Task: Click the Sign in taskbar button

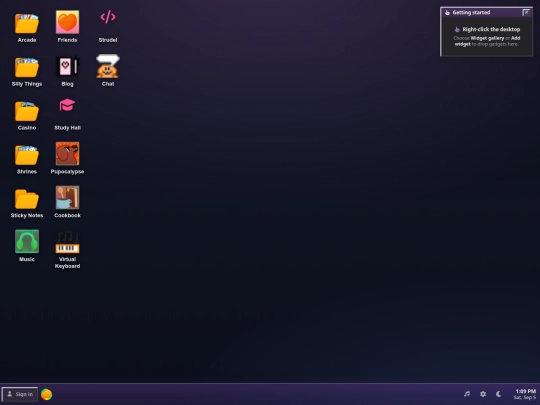Action: point(20,394)
